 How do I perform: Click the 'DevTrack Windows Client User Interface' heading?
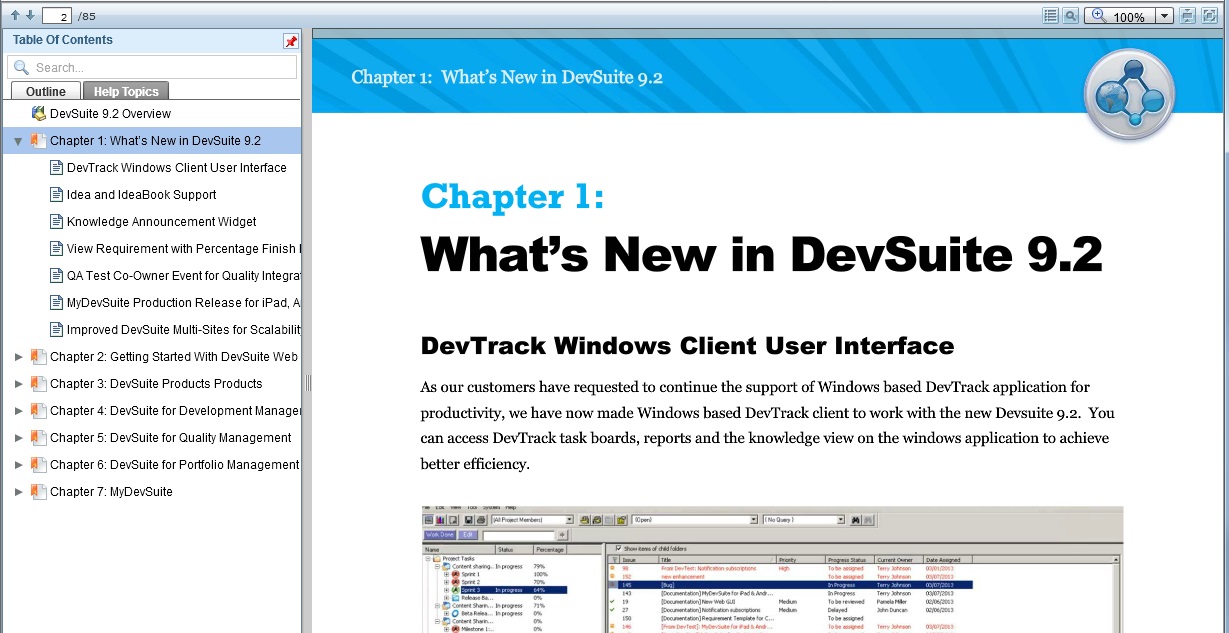point(687,346)
